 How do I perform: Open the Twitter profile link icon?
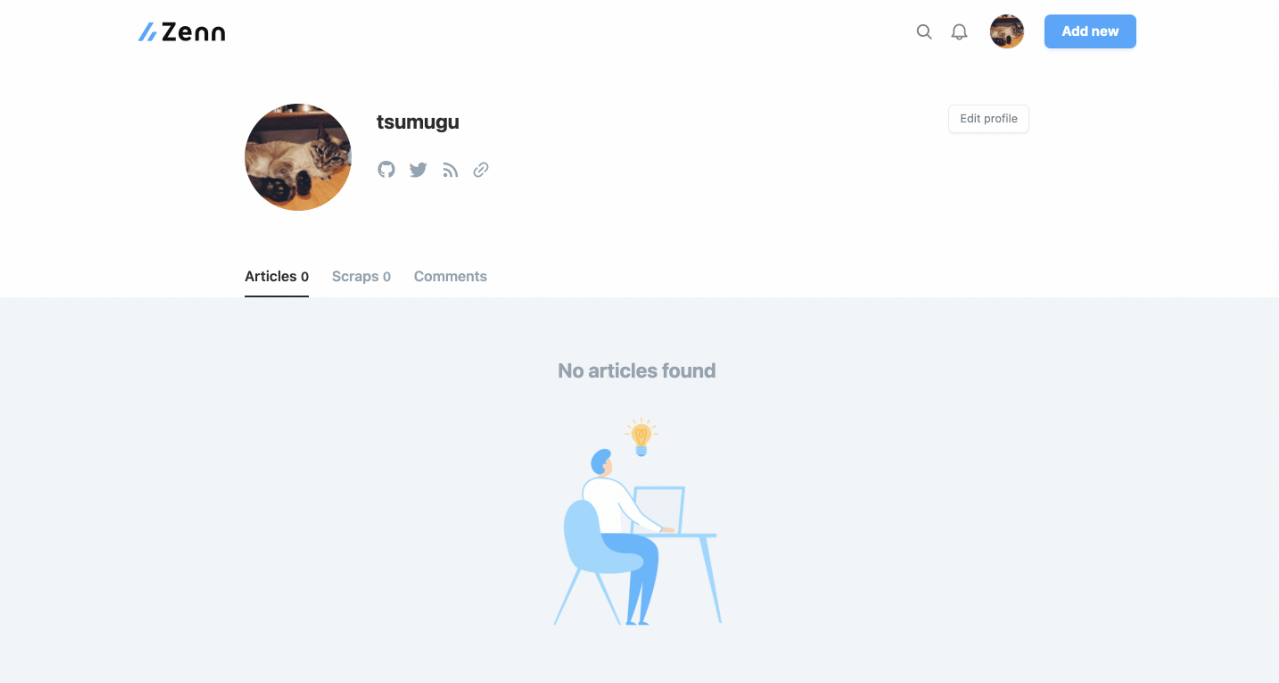tap(418, 170)
